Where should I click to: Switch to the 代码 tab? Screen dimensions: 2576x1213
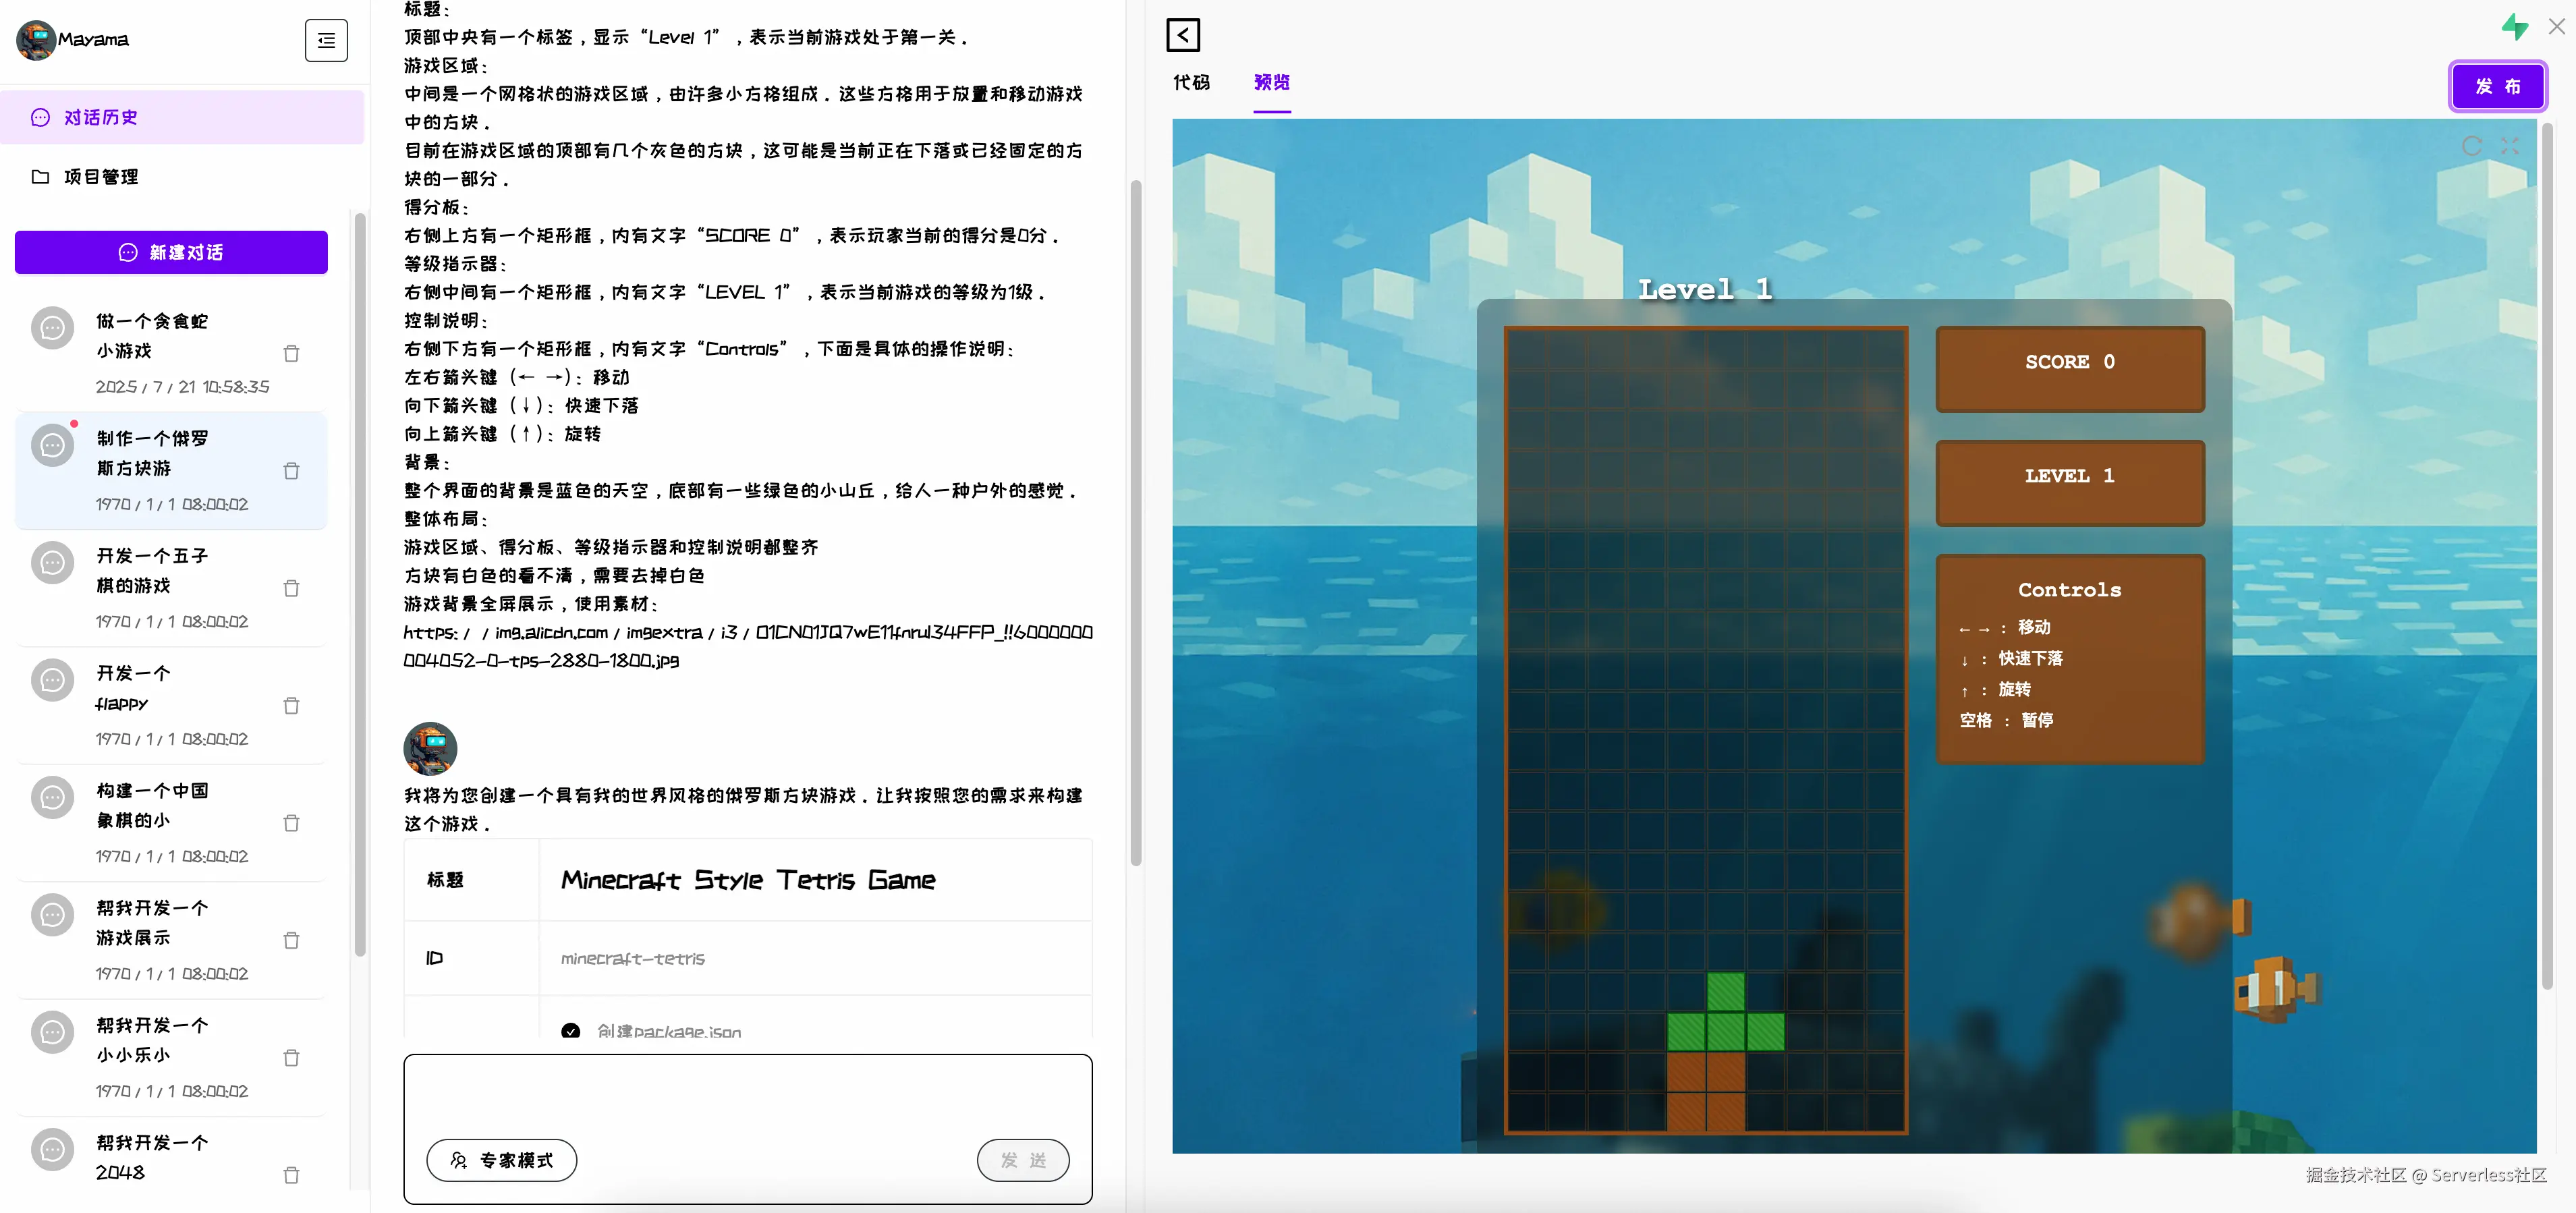click(x=1191, y=82)
